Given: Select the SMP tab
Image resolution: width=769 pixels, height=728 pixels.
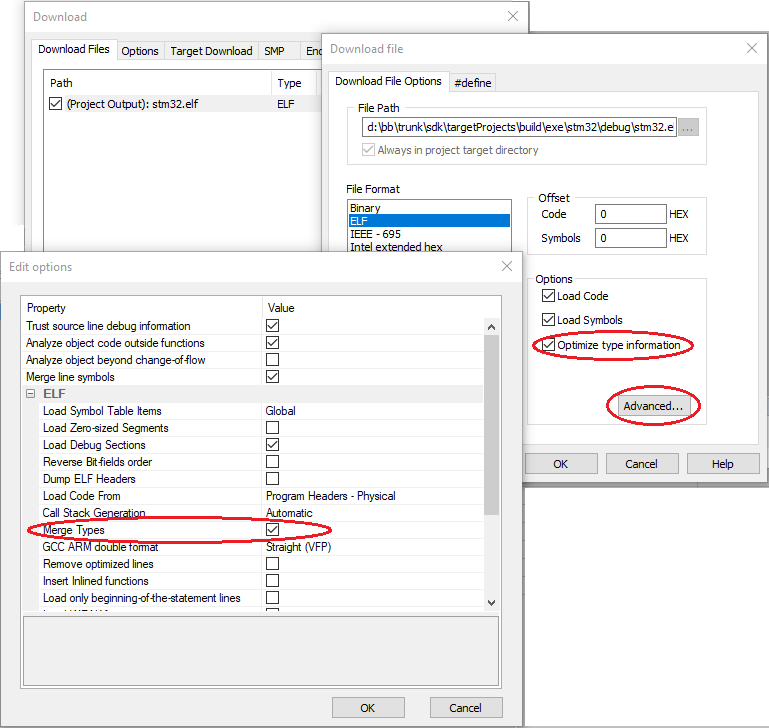Looking at the screenshot, I should point(274,51).
